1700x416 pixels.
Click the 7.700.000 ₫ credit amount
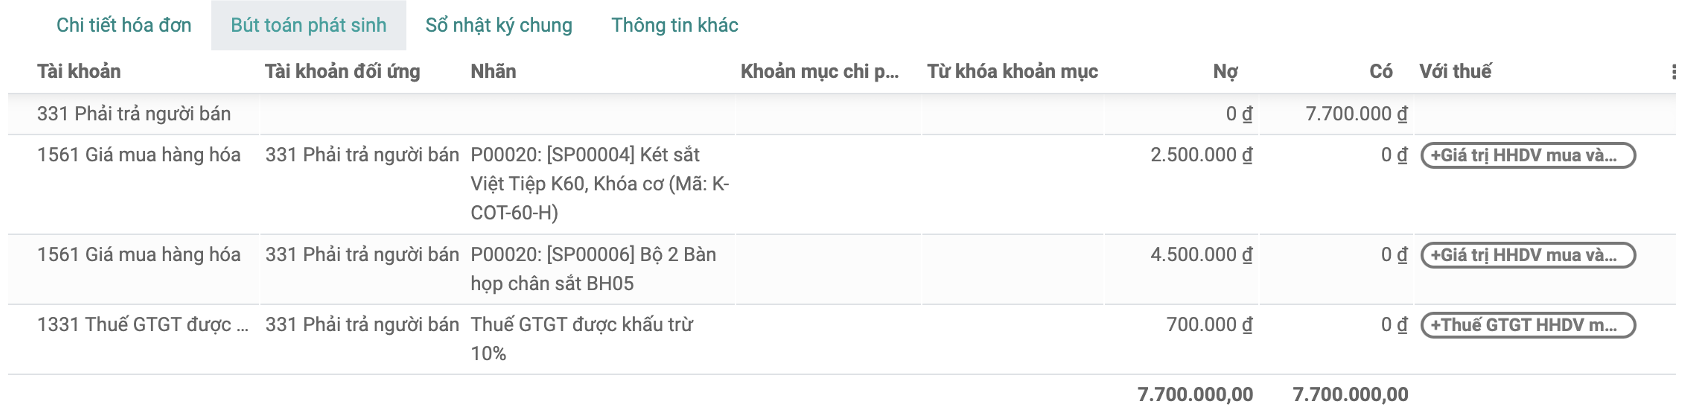click(x=1356, y=114)
